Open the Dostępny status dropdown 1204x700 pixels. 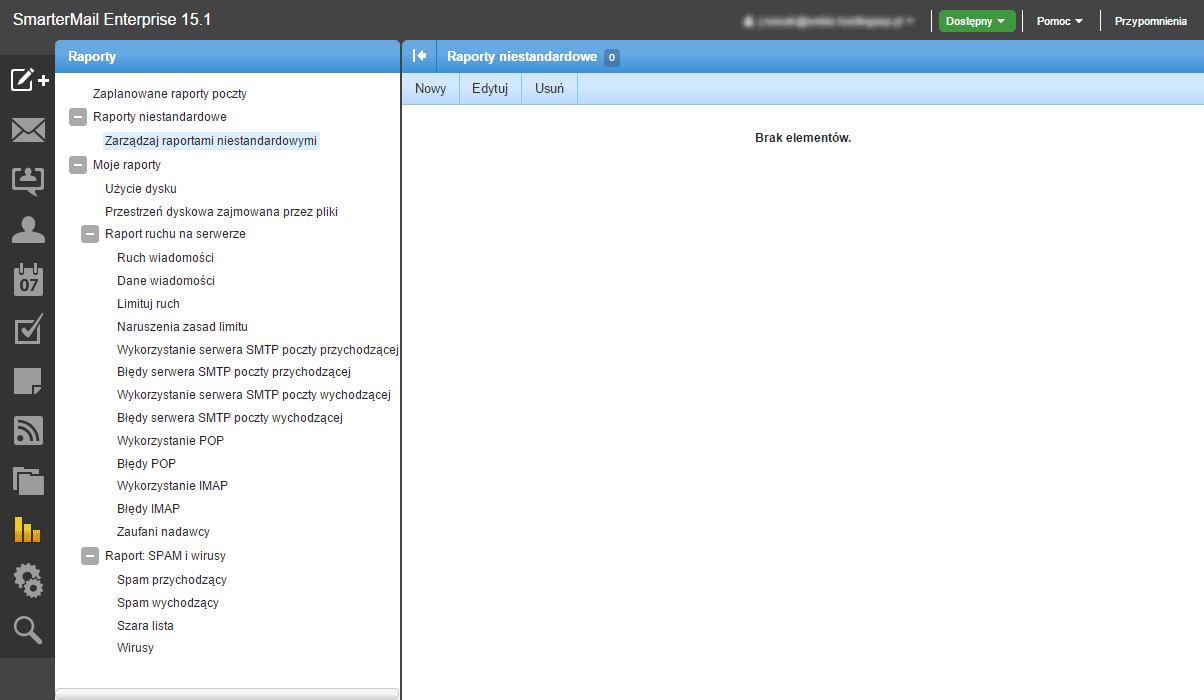tap(977, 21)
